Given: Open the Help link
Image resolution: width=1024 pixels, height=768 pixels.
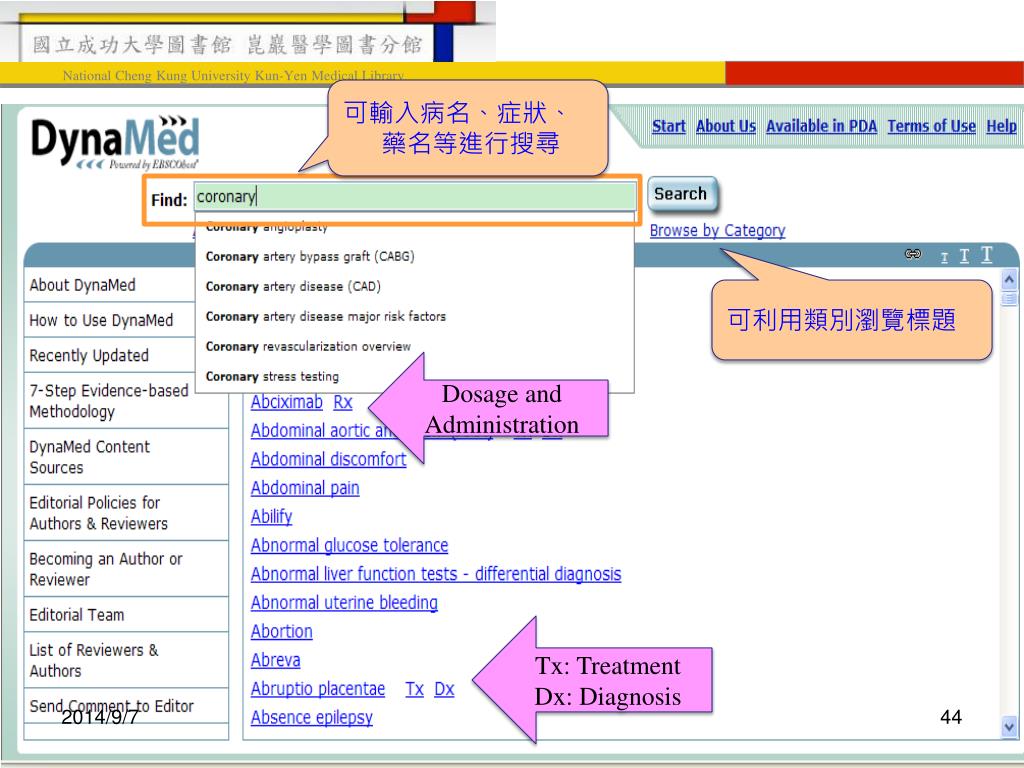Looking at the screenshot, I should [1001, 126].
